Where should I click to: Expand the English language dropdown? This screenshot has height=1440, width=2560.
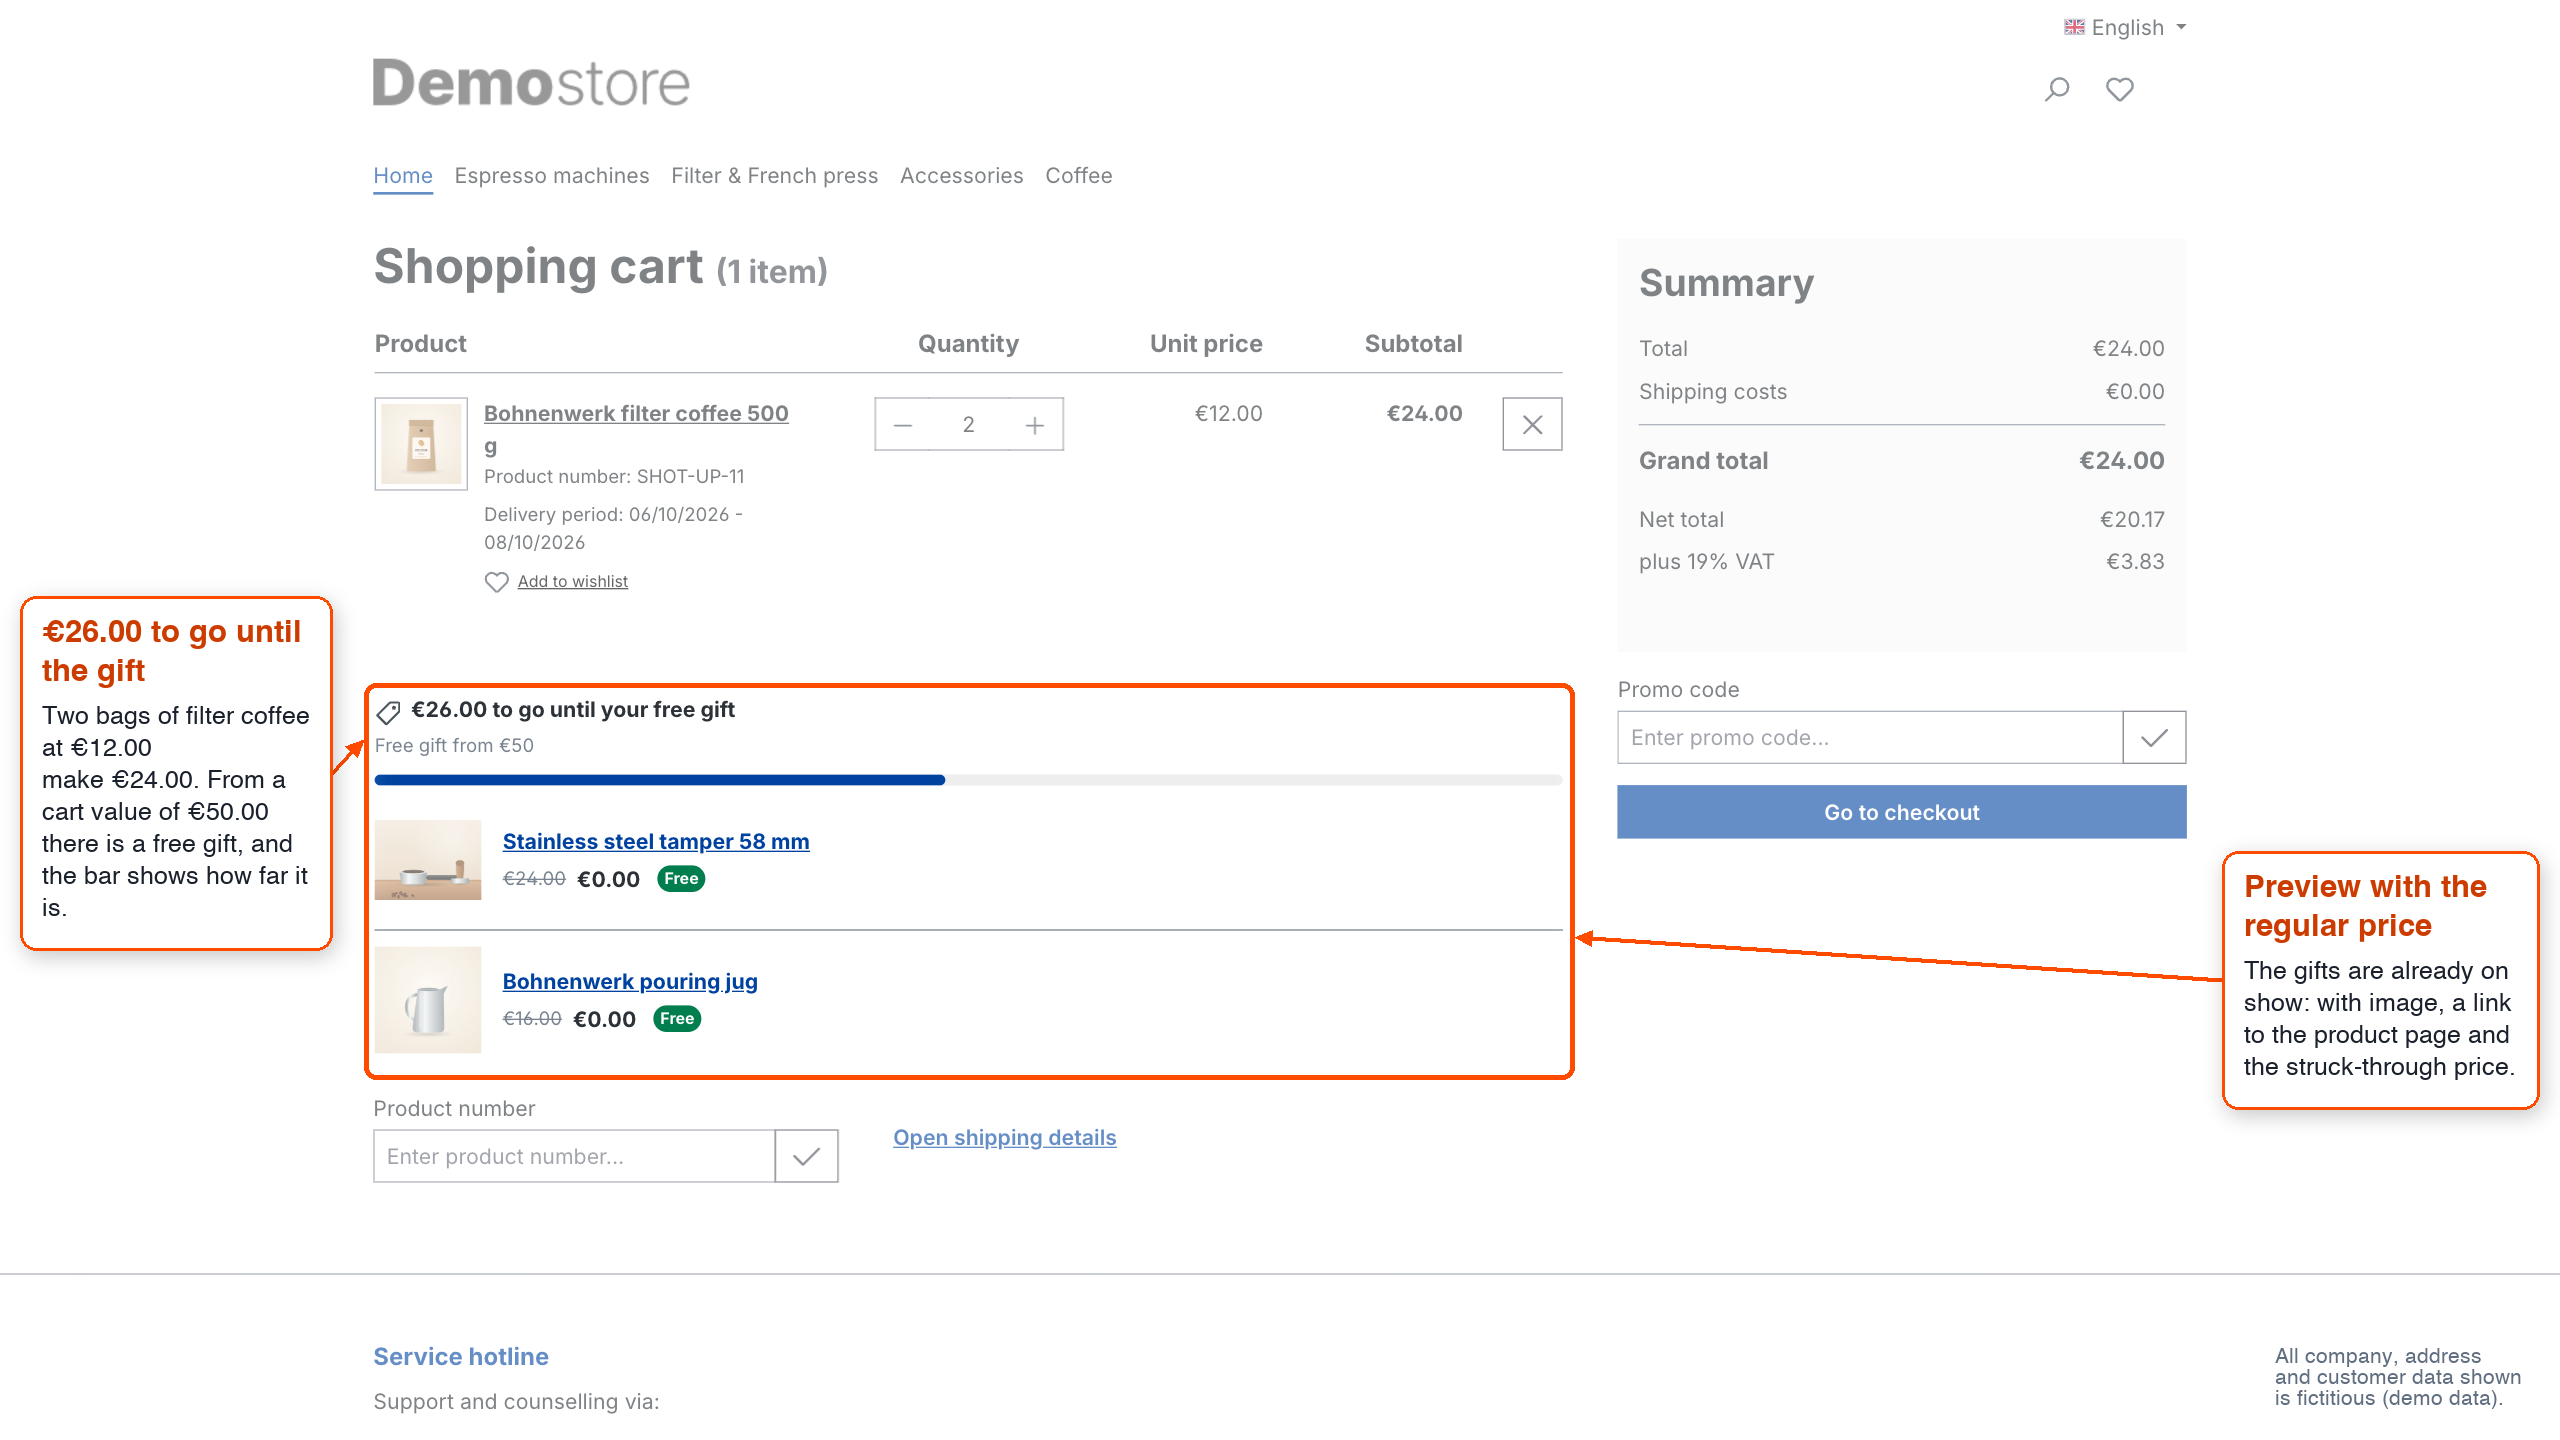tap(2125, 28)
